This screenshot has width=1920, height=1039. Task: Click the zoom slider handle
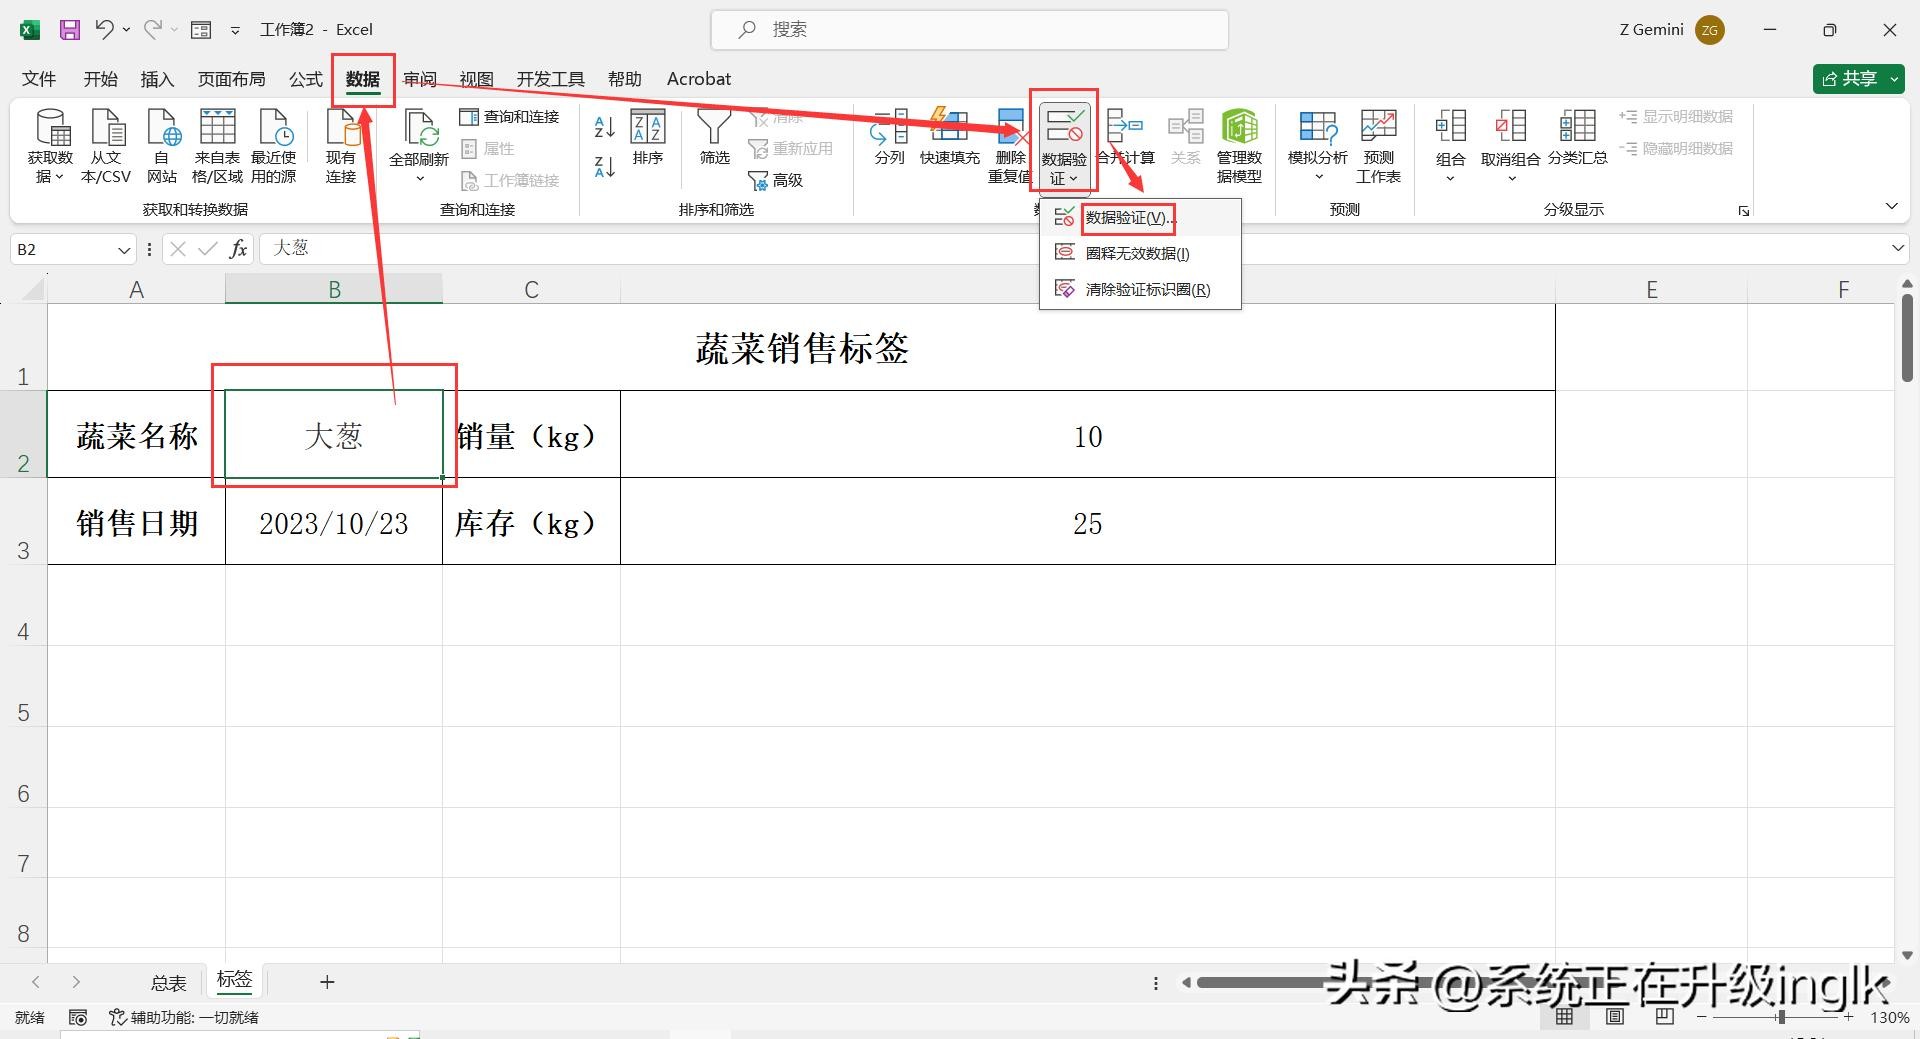[1780, 1017]
